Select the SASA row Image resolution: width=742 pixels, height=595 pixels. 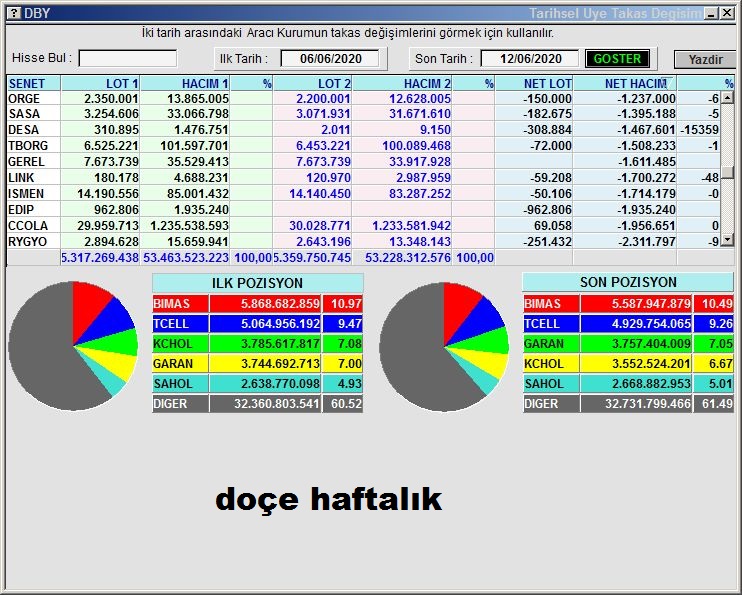point(364,114)
